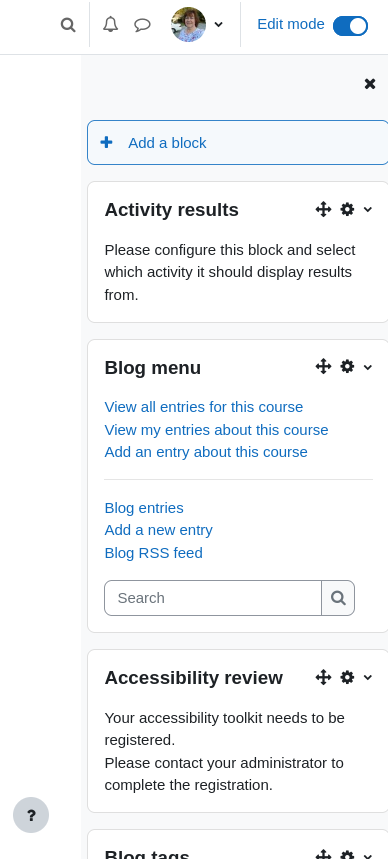The height and width of the screenshot is (859, 388).
Task: Expand Accessibility review block actions chevron
Action: click(368, 678)
